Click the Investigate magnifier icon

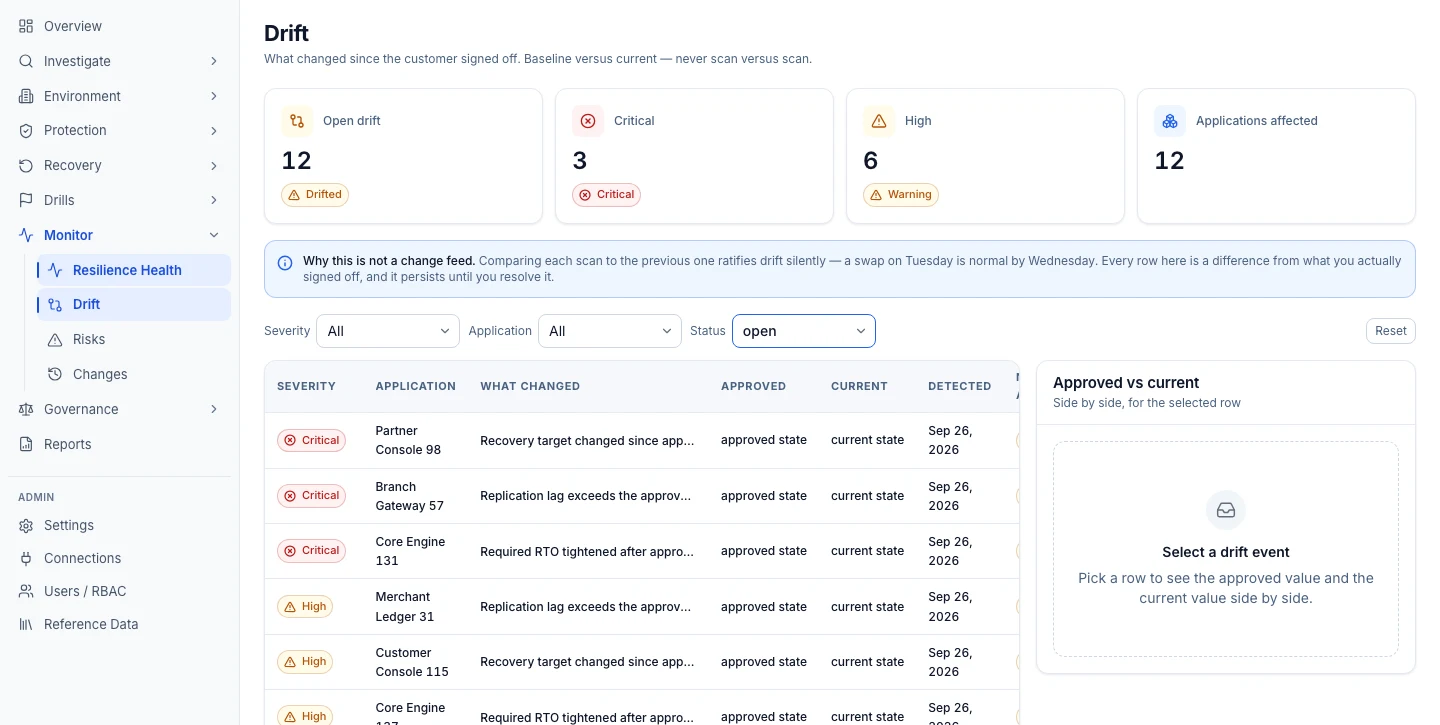[x=26, y=61]
